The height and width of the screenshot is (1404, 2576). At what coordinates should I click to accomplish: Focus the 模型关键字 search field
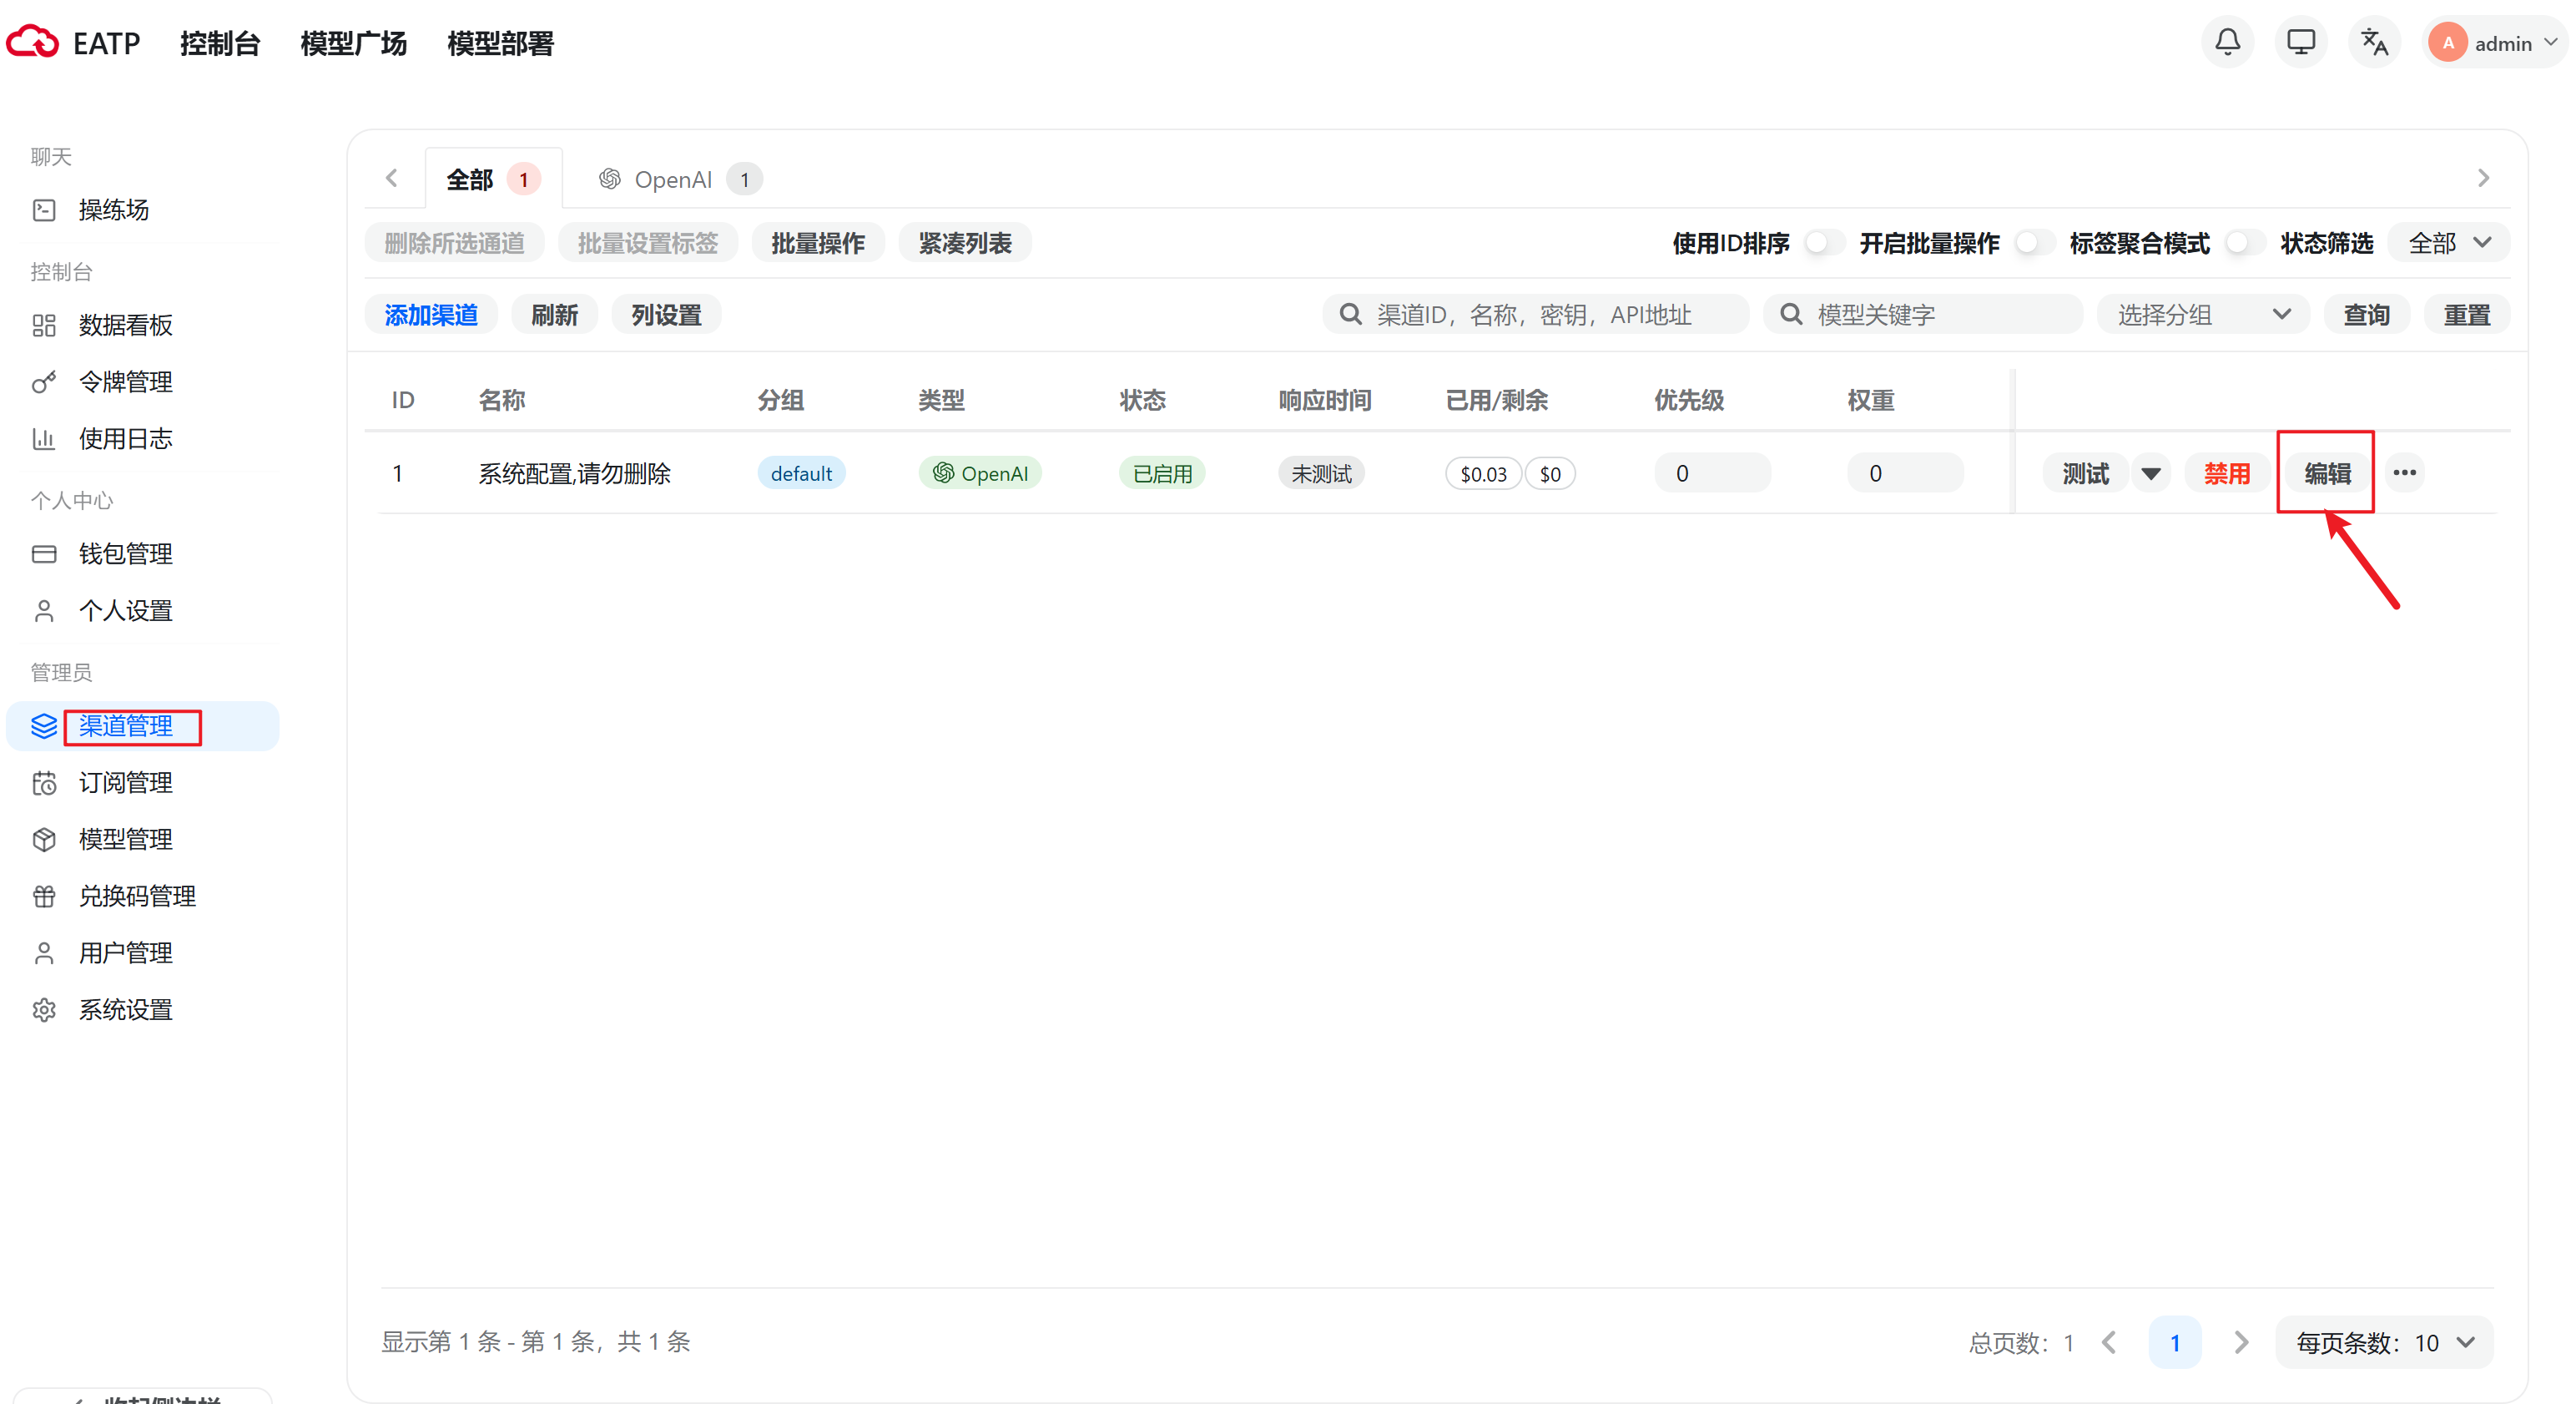tap(1923, 315)
